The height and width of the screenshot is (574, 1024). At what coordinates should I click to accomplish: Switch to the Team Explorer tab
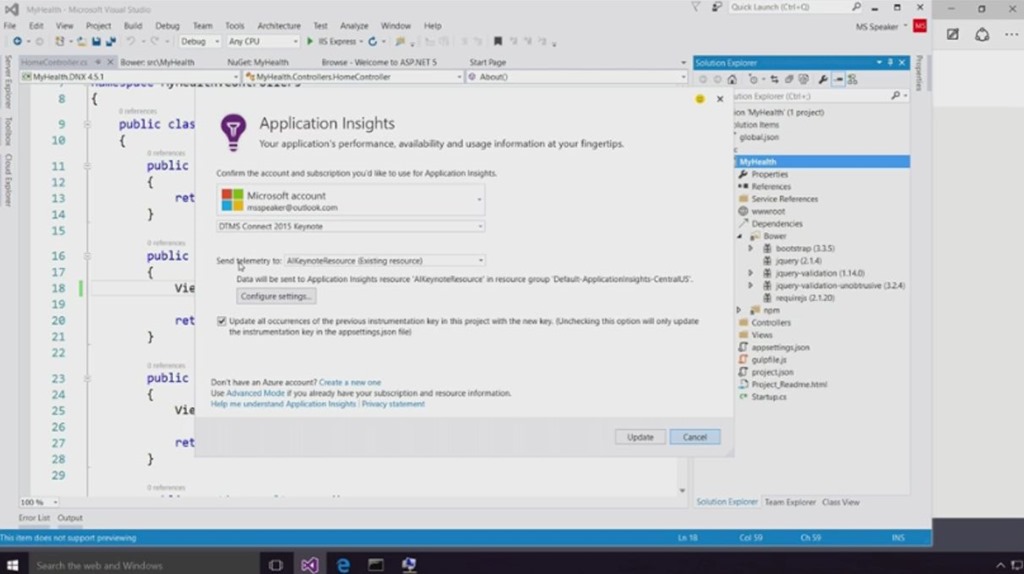point(790,502)
